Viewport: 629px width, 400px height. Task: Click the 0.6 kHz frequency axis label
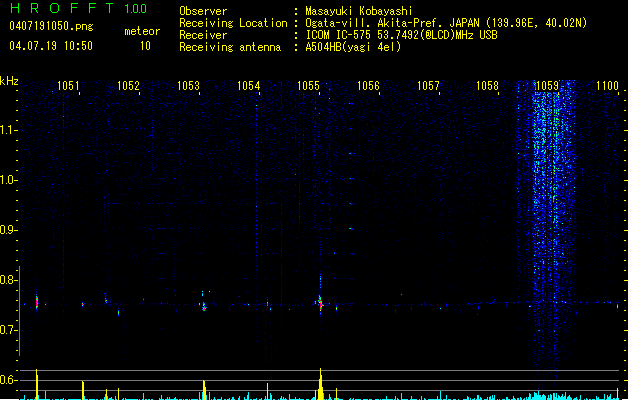pyautogui.click(x=8, y=380)
